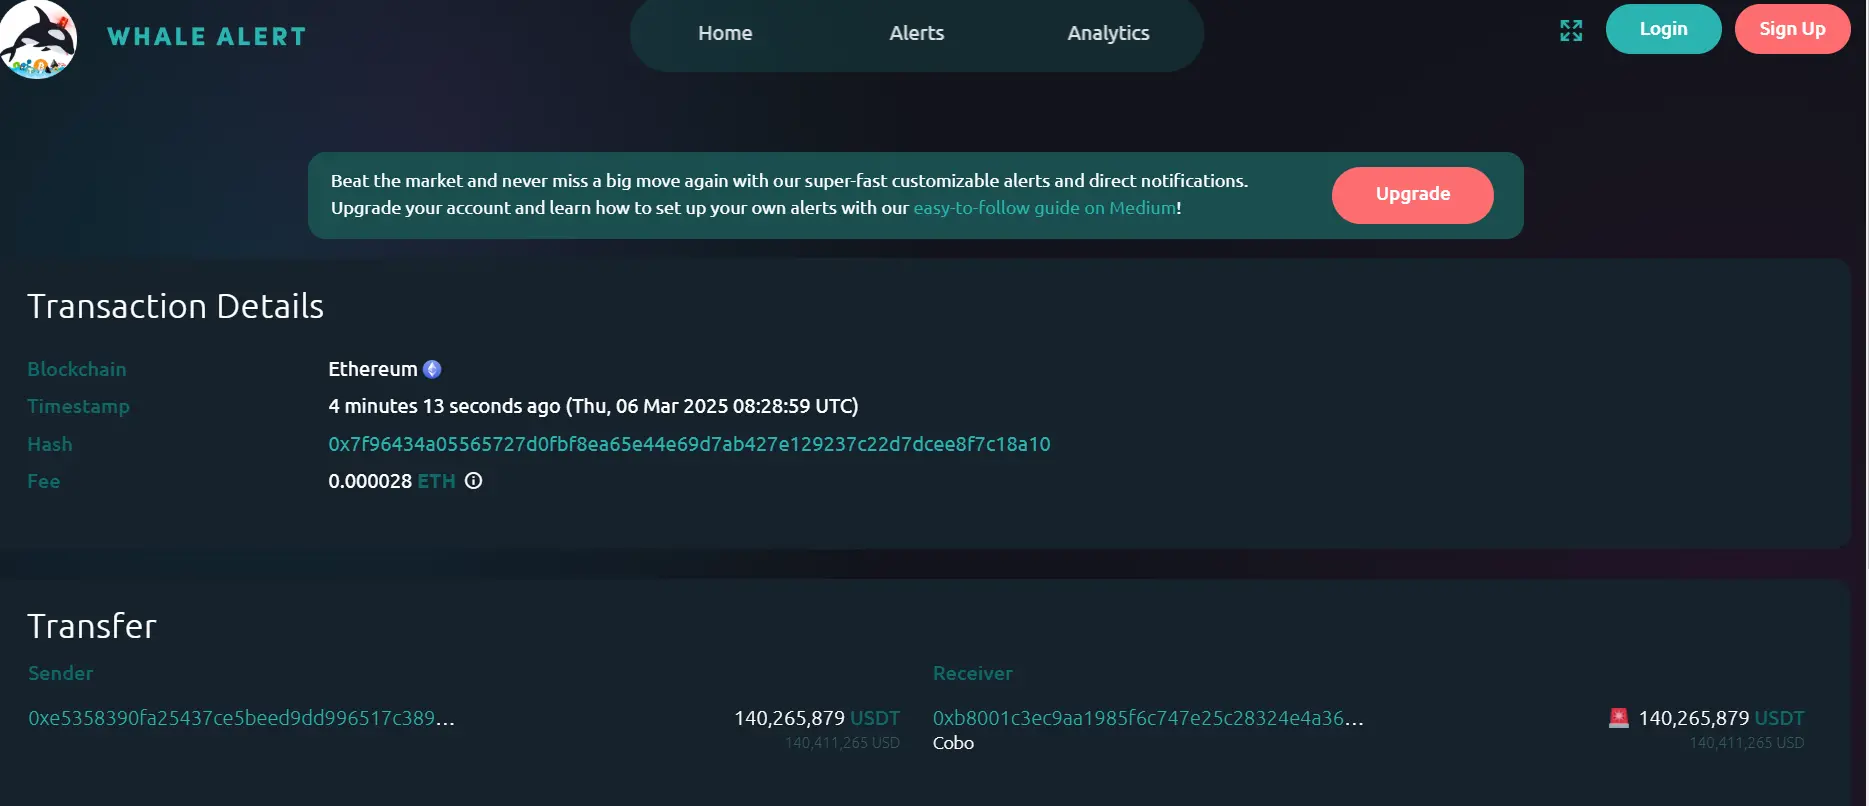1869x806 pixels.
Task: Select the Cobo receiver label
Action: [953, 743]
